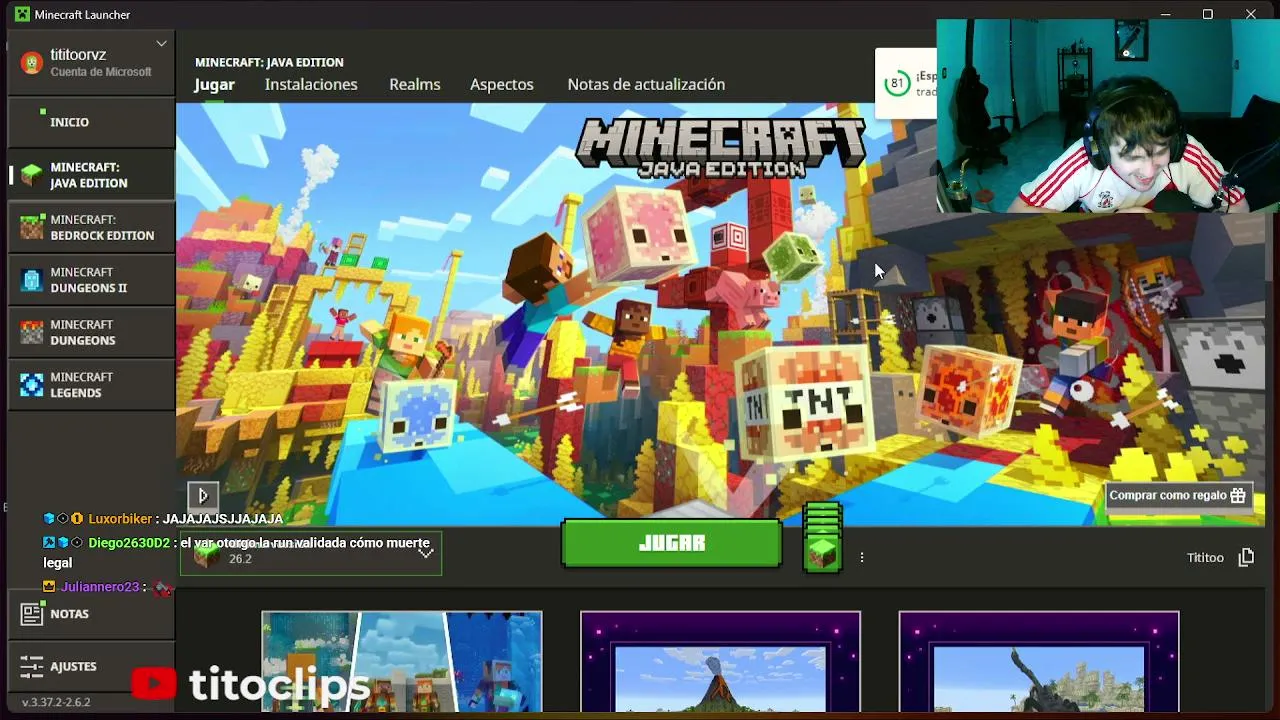This screenshot has height=720, width=1280.
Task: Open the 26.2 installation selector dropdown
Action: coord(311,553)
